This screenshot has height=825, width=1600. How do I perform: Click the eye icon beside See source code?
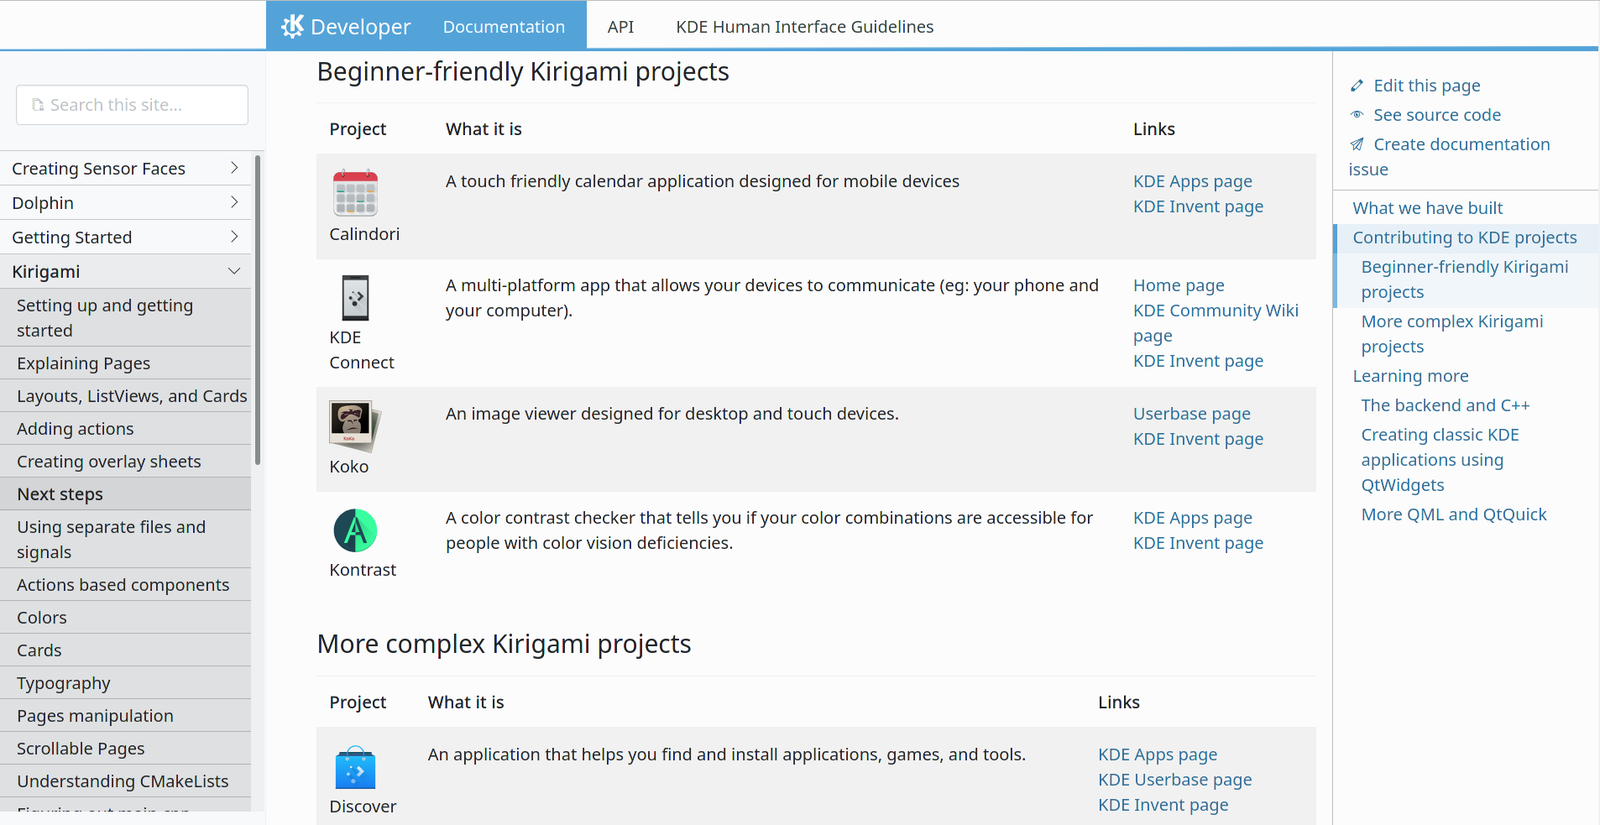coord(1357,115)
